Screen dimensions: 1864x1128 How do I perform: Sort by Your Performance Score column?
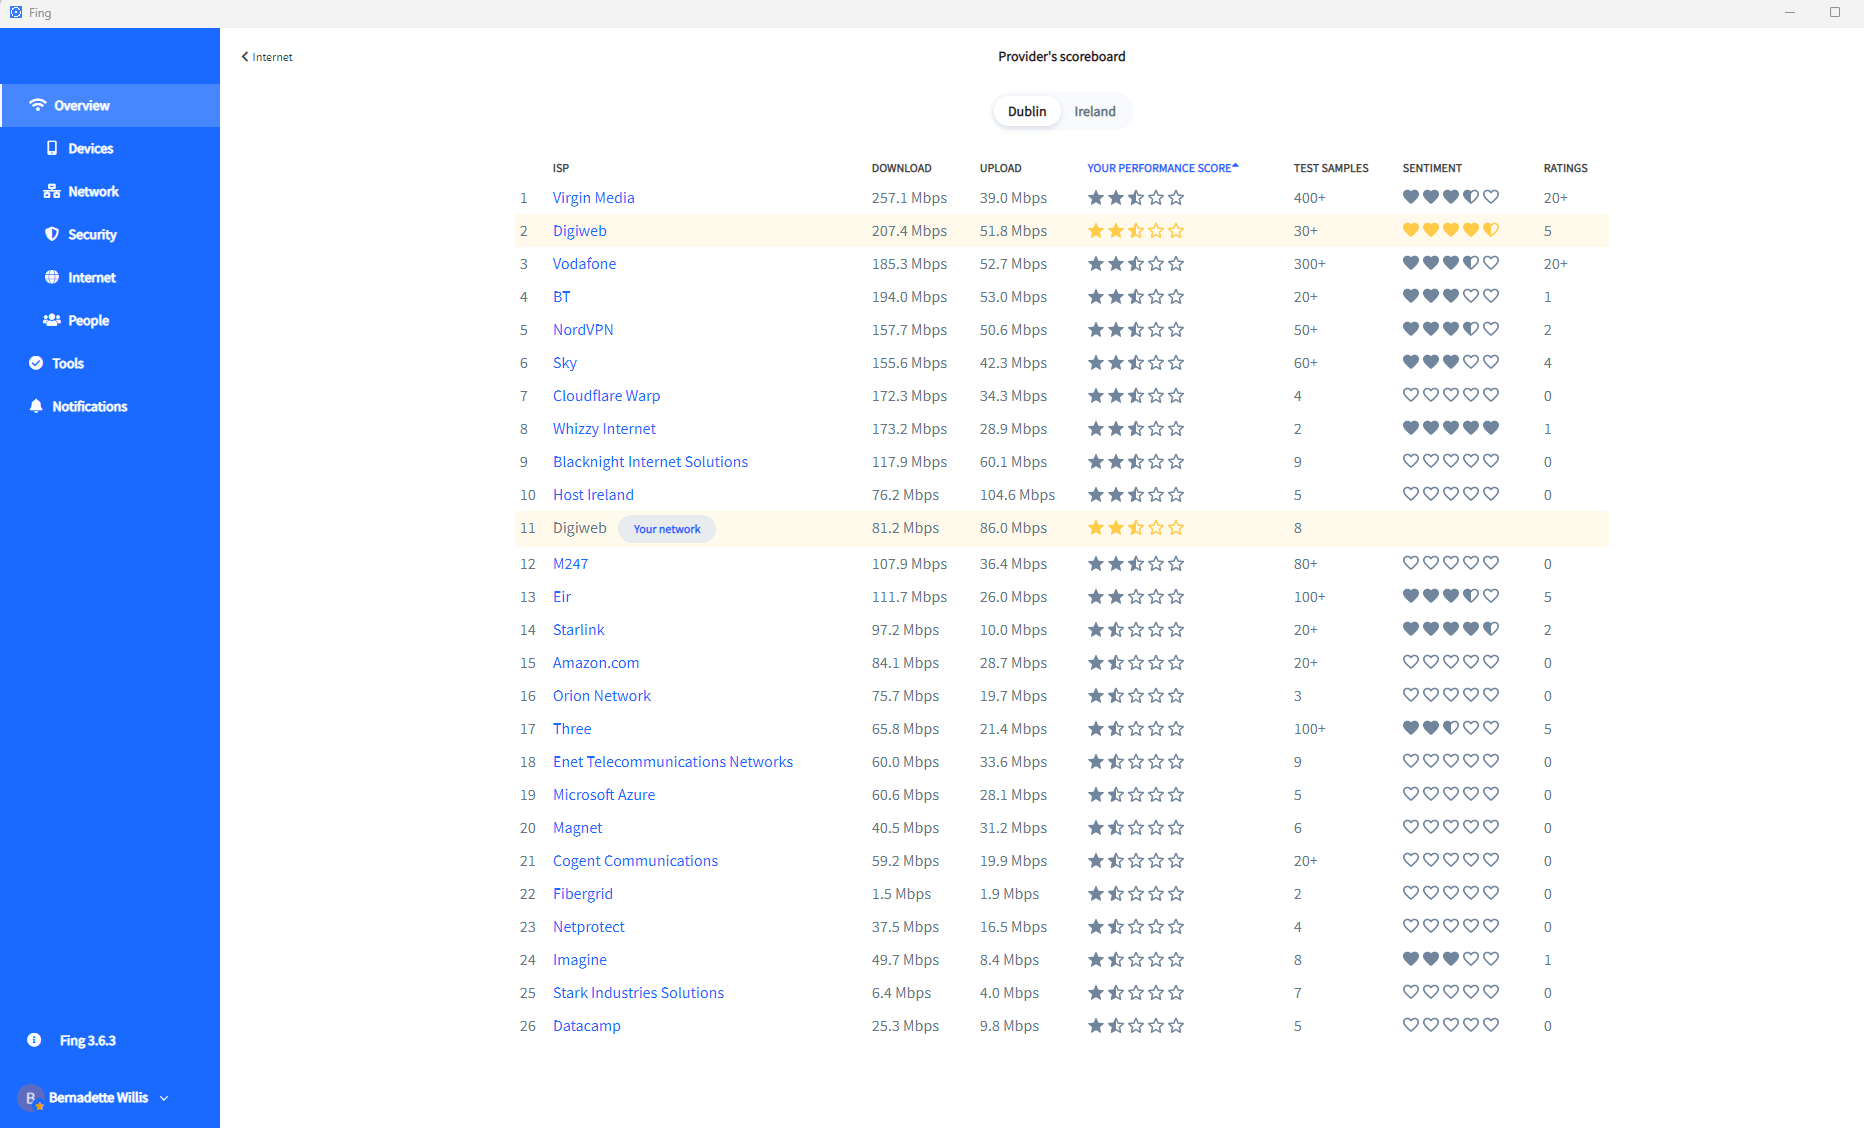pyautogui.click(x=1162, y=168)
